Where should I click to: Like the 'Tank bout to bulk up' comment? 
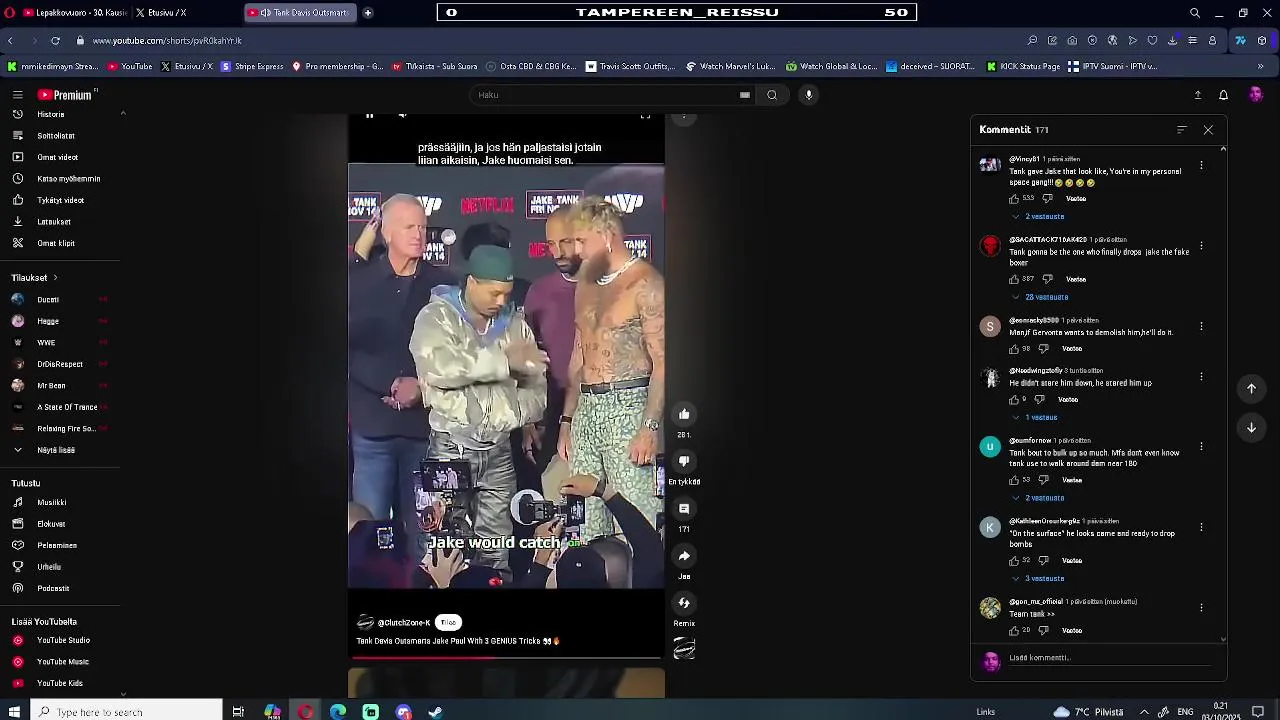coord(1014,480)
